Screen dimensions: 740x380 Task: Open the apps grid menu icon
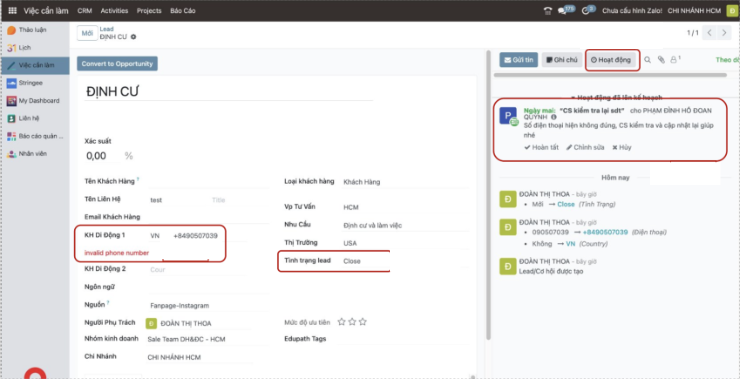coord(12,10)
